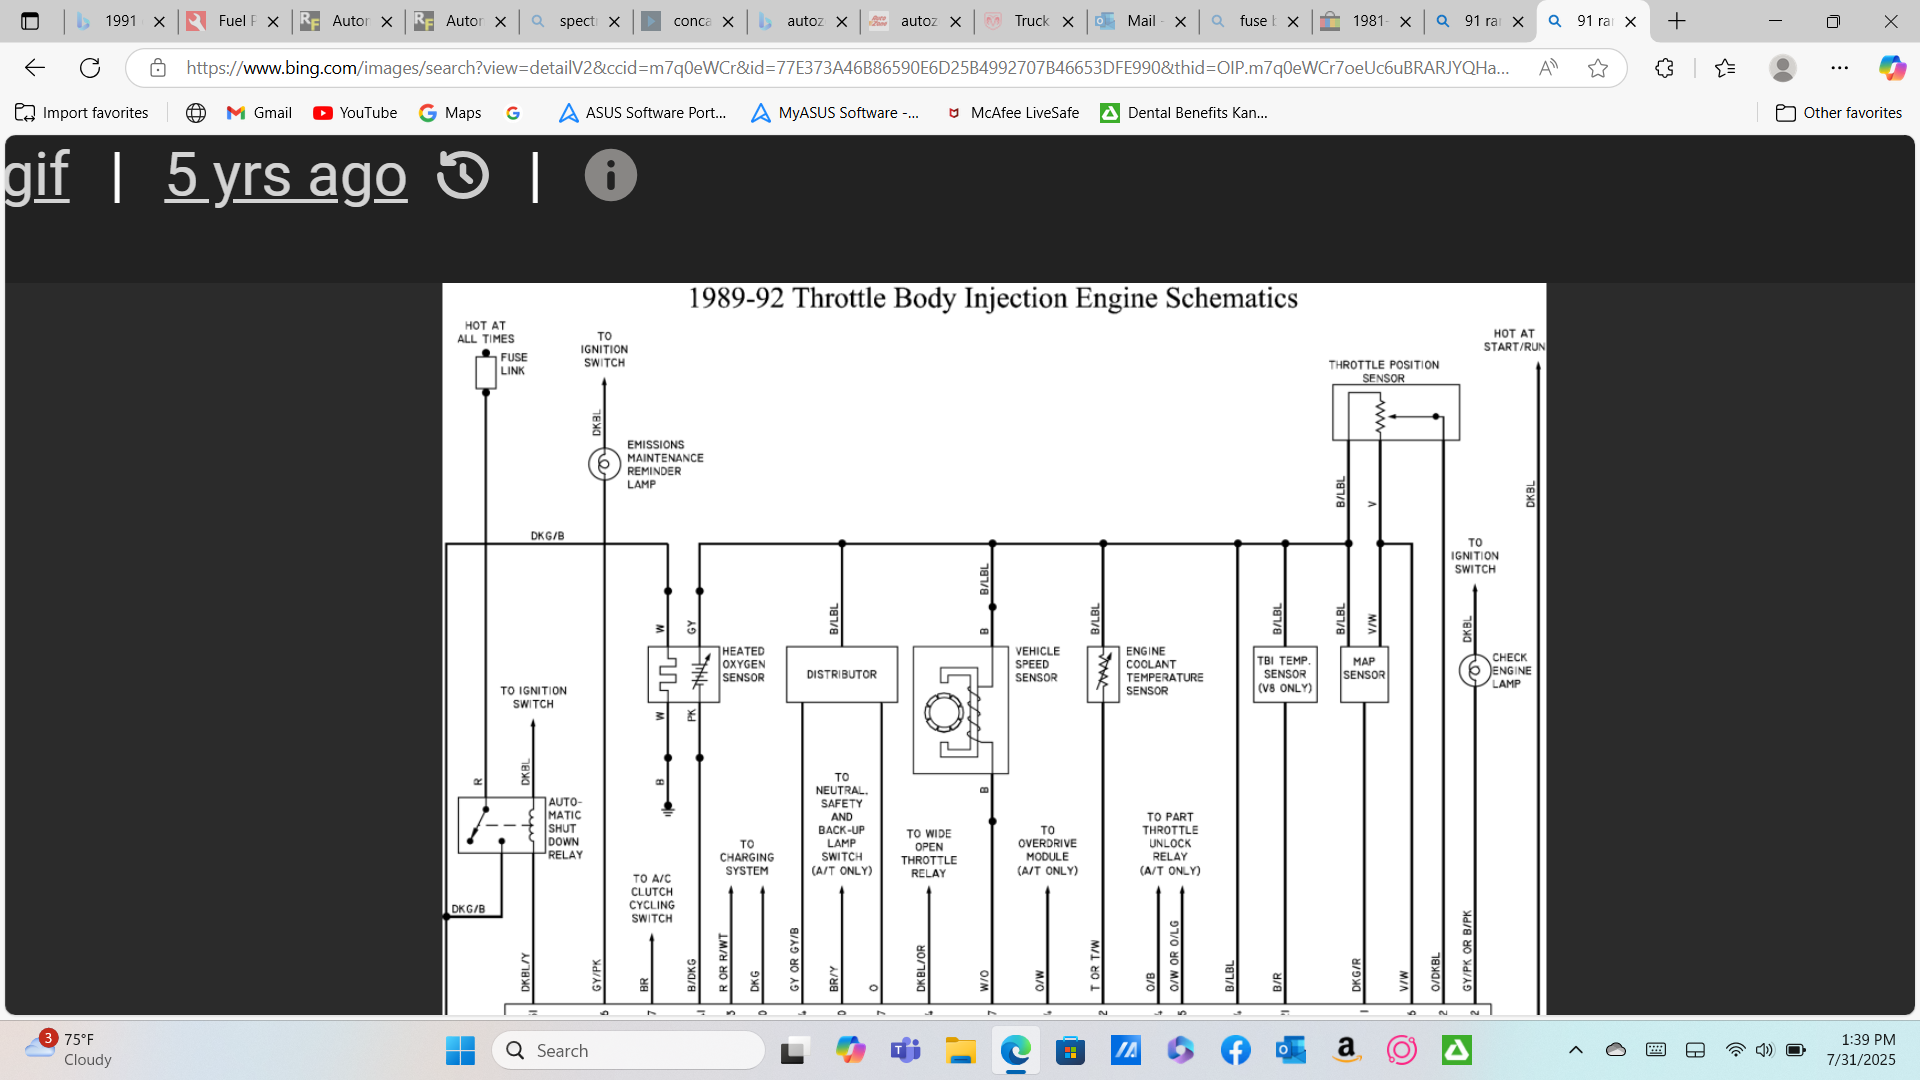Go back with the back arrow
This screenshot has height=1080, width=1920.
point(35,68)
